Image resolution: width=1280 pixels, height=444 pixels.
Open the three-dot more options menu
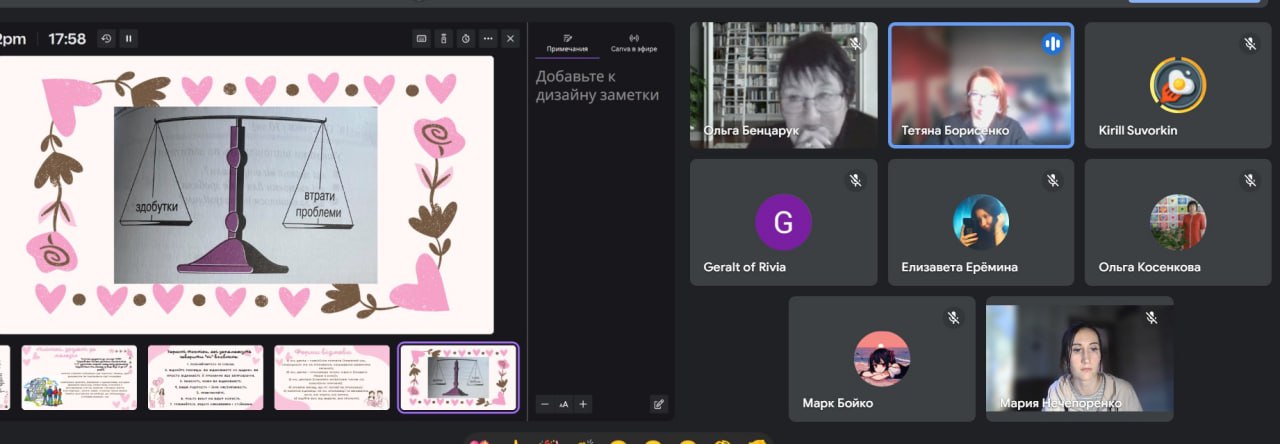point(488,39)
